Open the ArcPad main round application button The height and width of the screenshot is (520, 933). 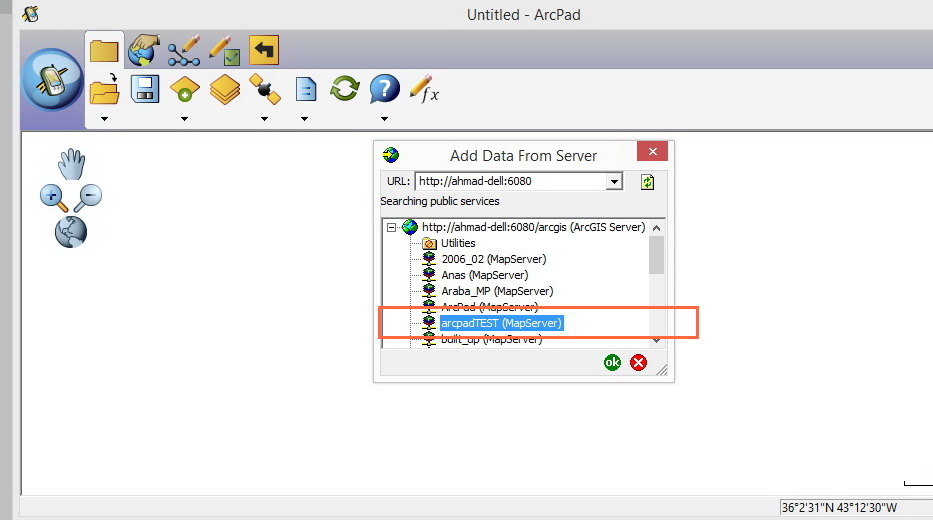point(52,80)
